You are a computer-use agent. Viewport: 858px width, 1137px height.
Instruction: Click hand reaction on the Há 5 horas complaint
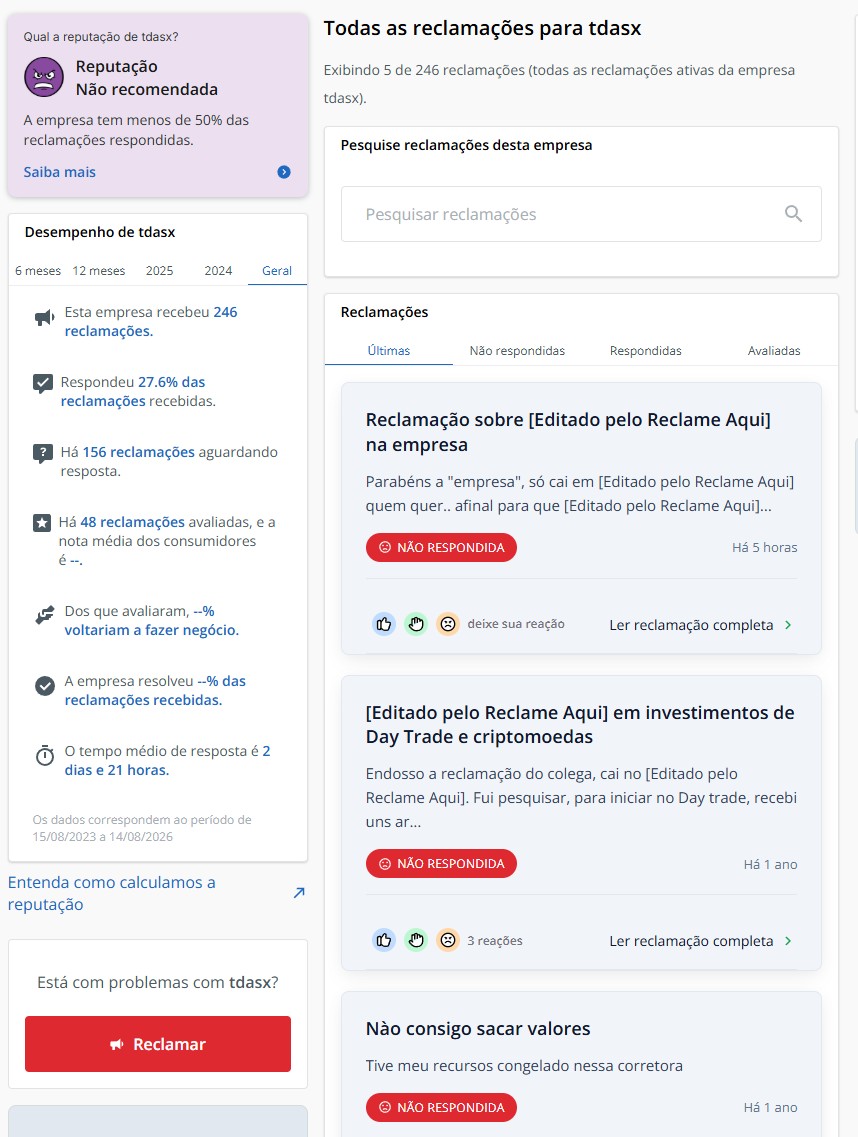pyautogui.click(x=416, y=624)
